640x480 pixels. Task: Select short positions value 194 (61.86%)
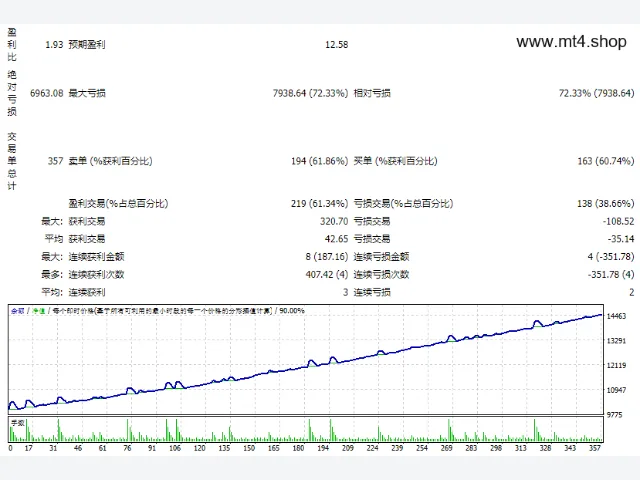[x=319, y=161]
